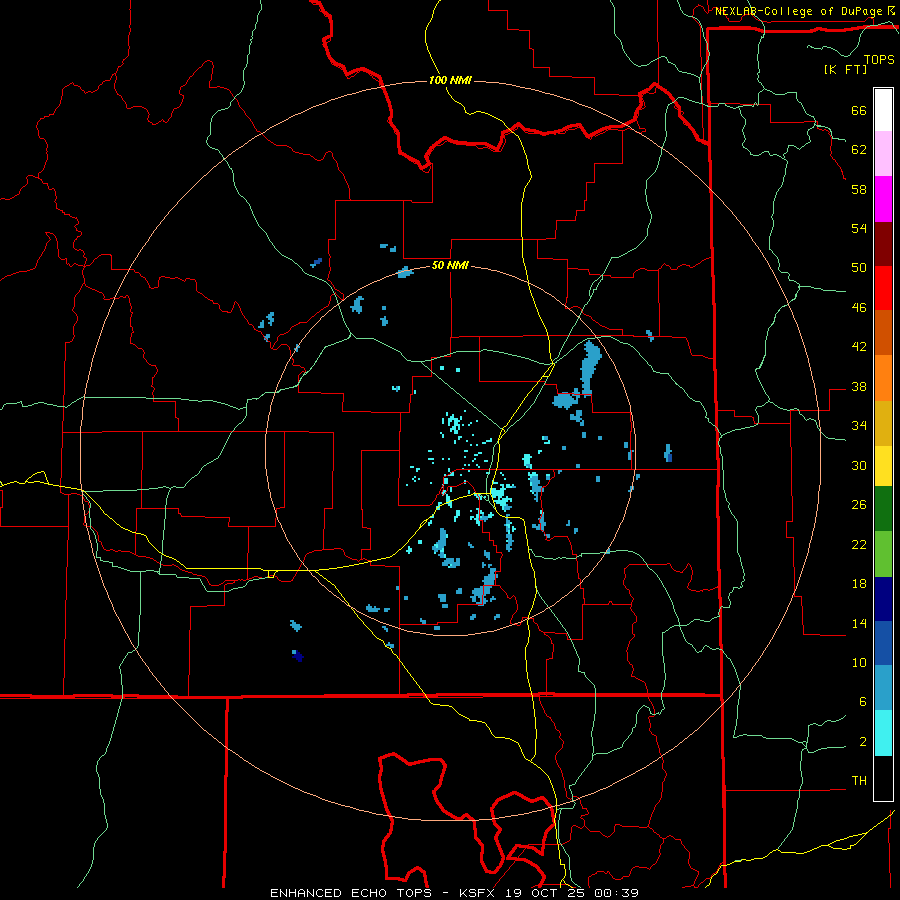This screenshot has height=900, width=900.
Task: Click the 66 value on the scale
Action: 859,110
